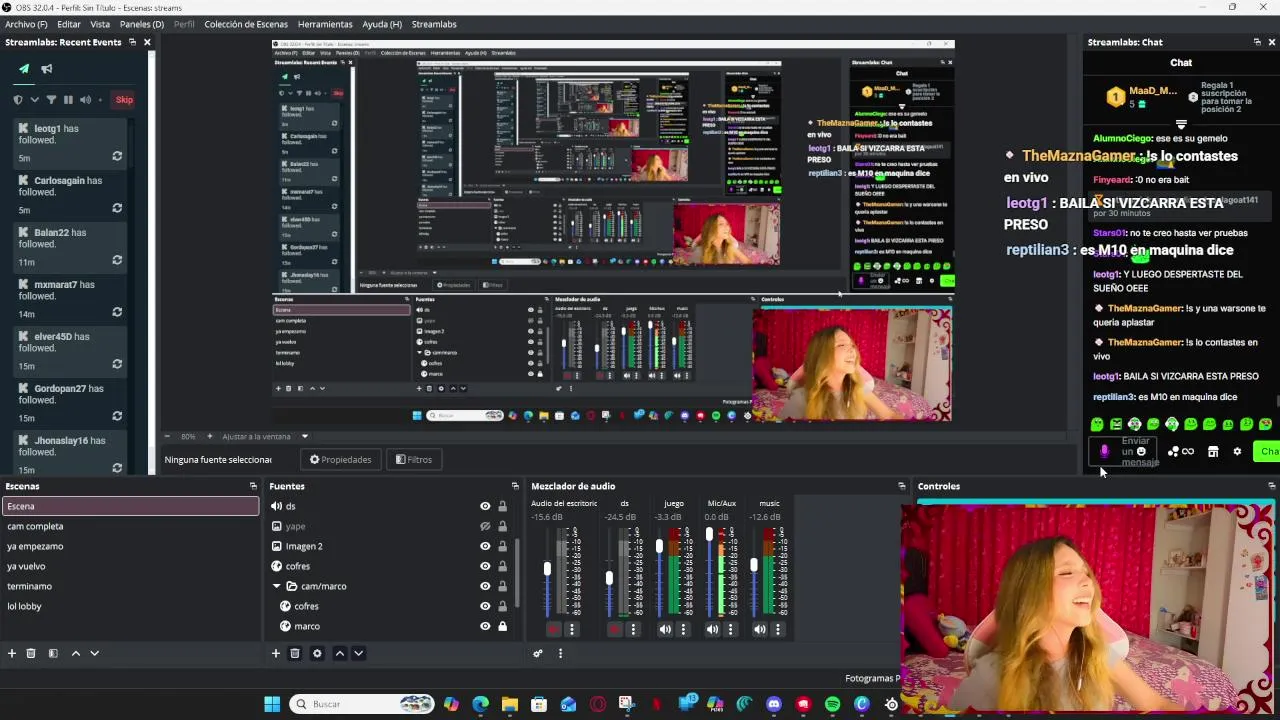Lock the ds source

502,506
